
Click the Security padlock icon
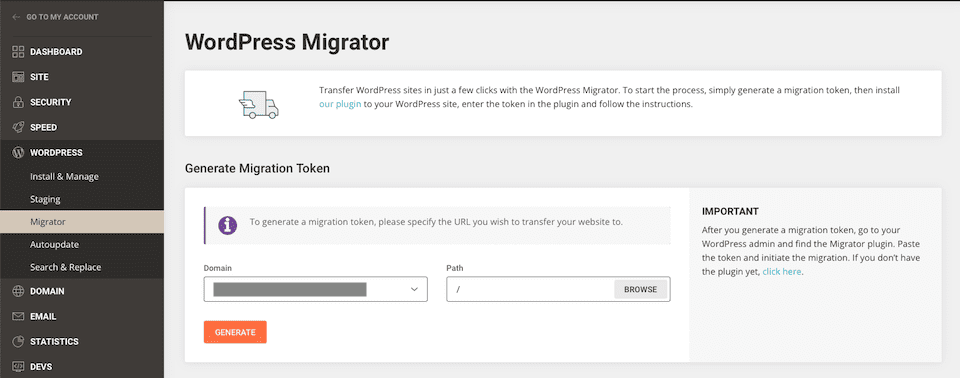18,102
